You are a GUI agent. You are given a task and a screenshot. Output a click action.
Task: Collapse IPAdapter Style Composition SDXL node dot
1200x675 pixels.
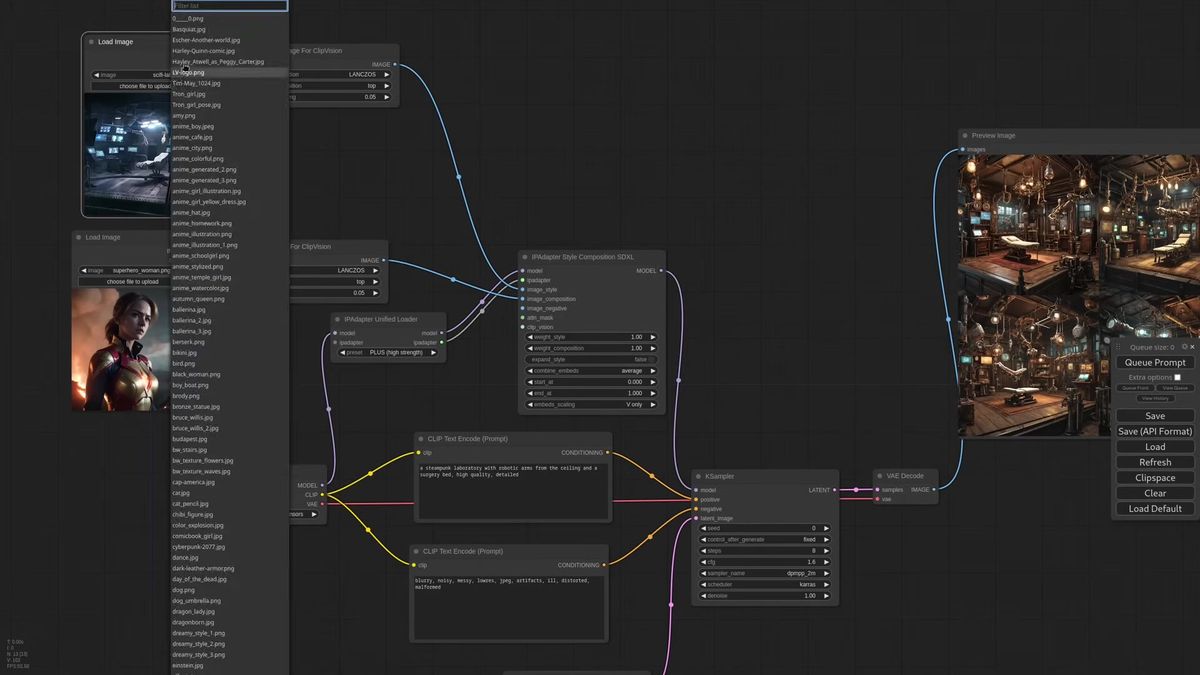[x=526, y=257]
